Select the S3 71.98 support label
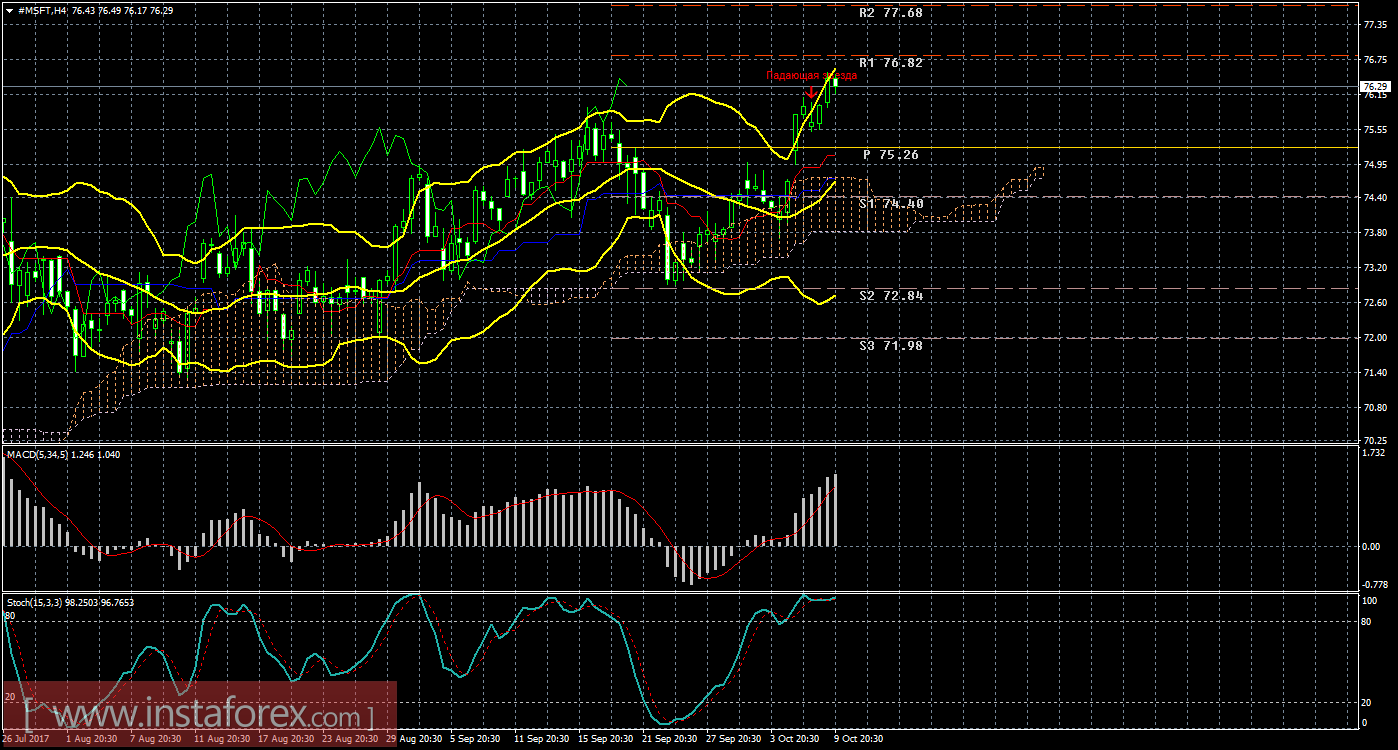 coord(890,345)
